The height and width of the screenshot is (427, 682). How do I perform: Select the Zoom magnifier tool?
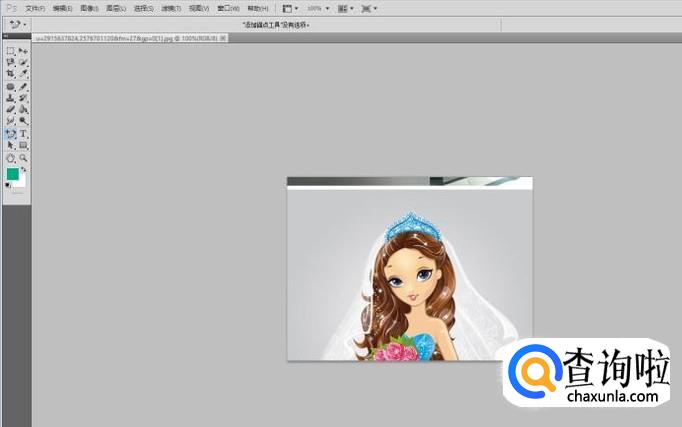(23, 157)
